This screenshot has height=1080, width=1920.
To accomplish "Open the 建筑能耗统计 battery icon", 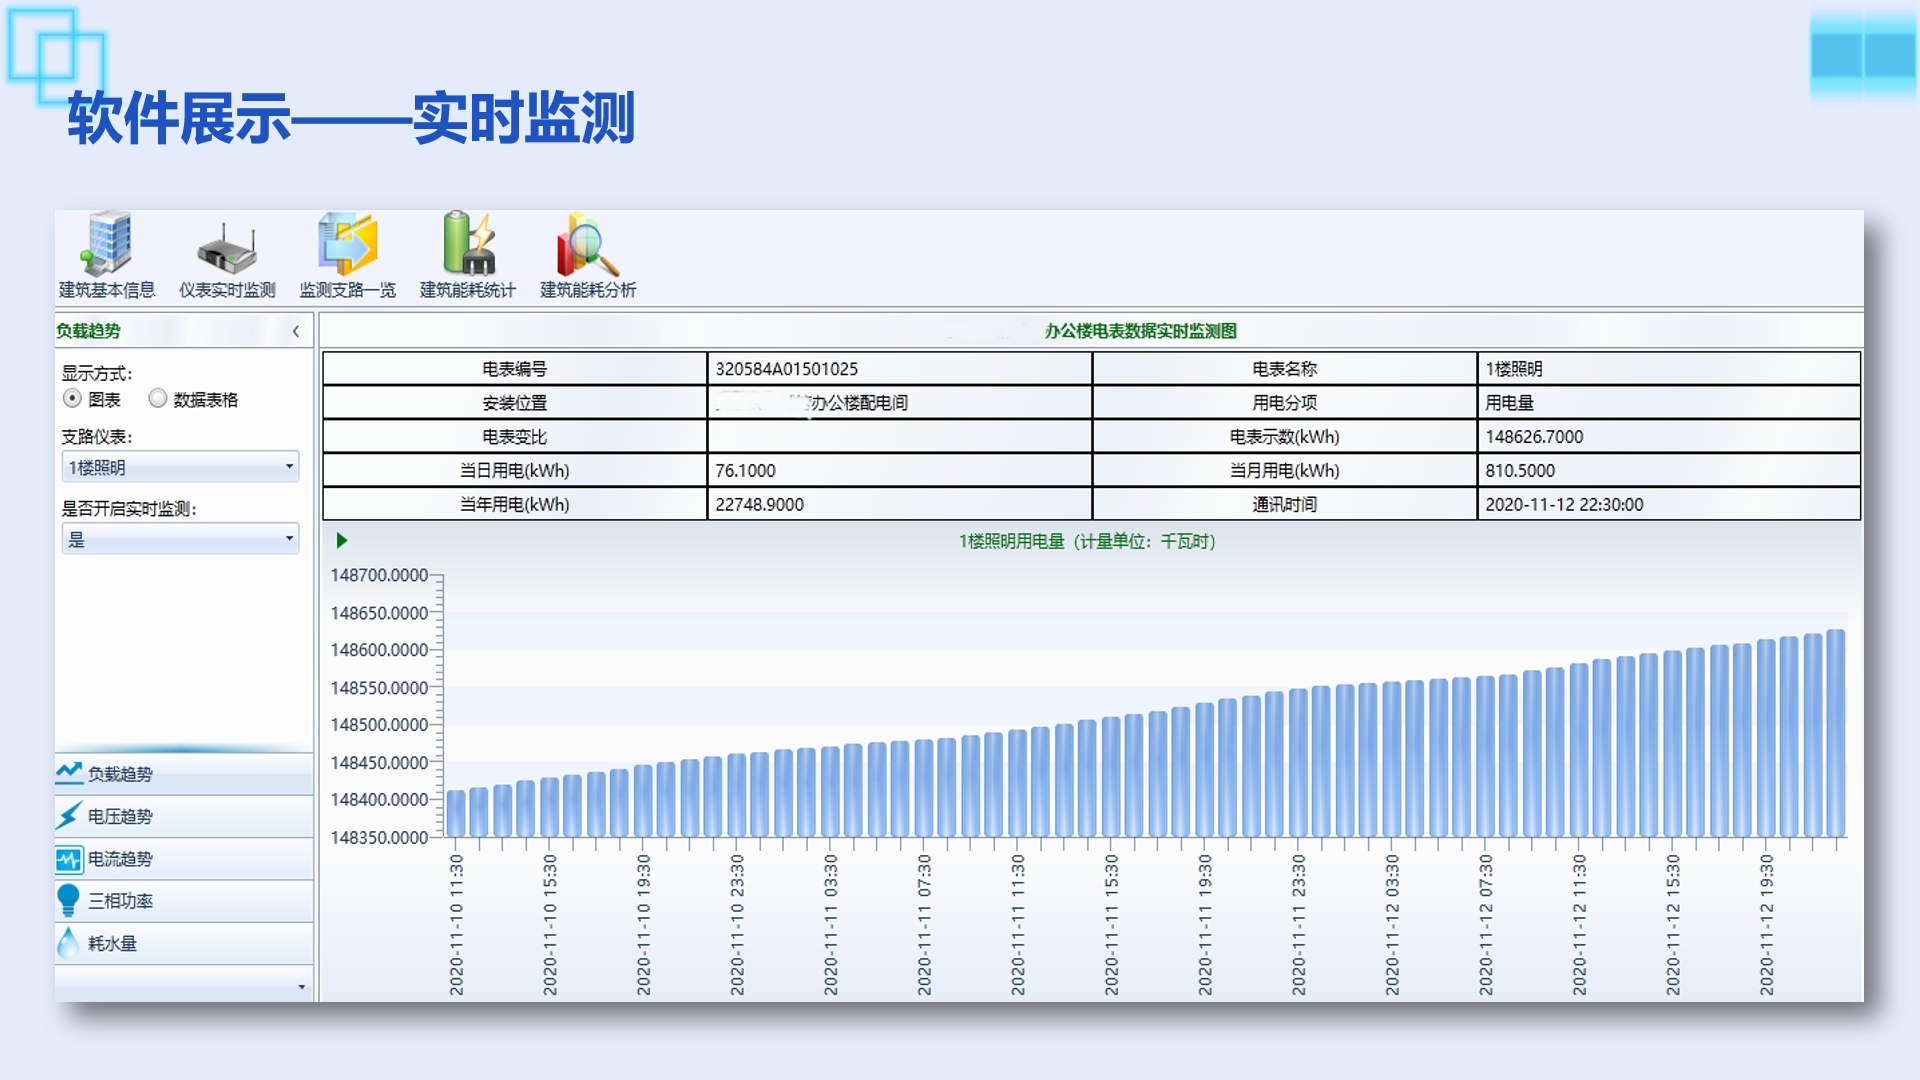I will click(468, 243).
